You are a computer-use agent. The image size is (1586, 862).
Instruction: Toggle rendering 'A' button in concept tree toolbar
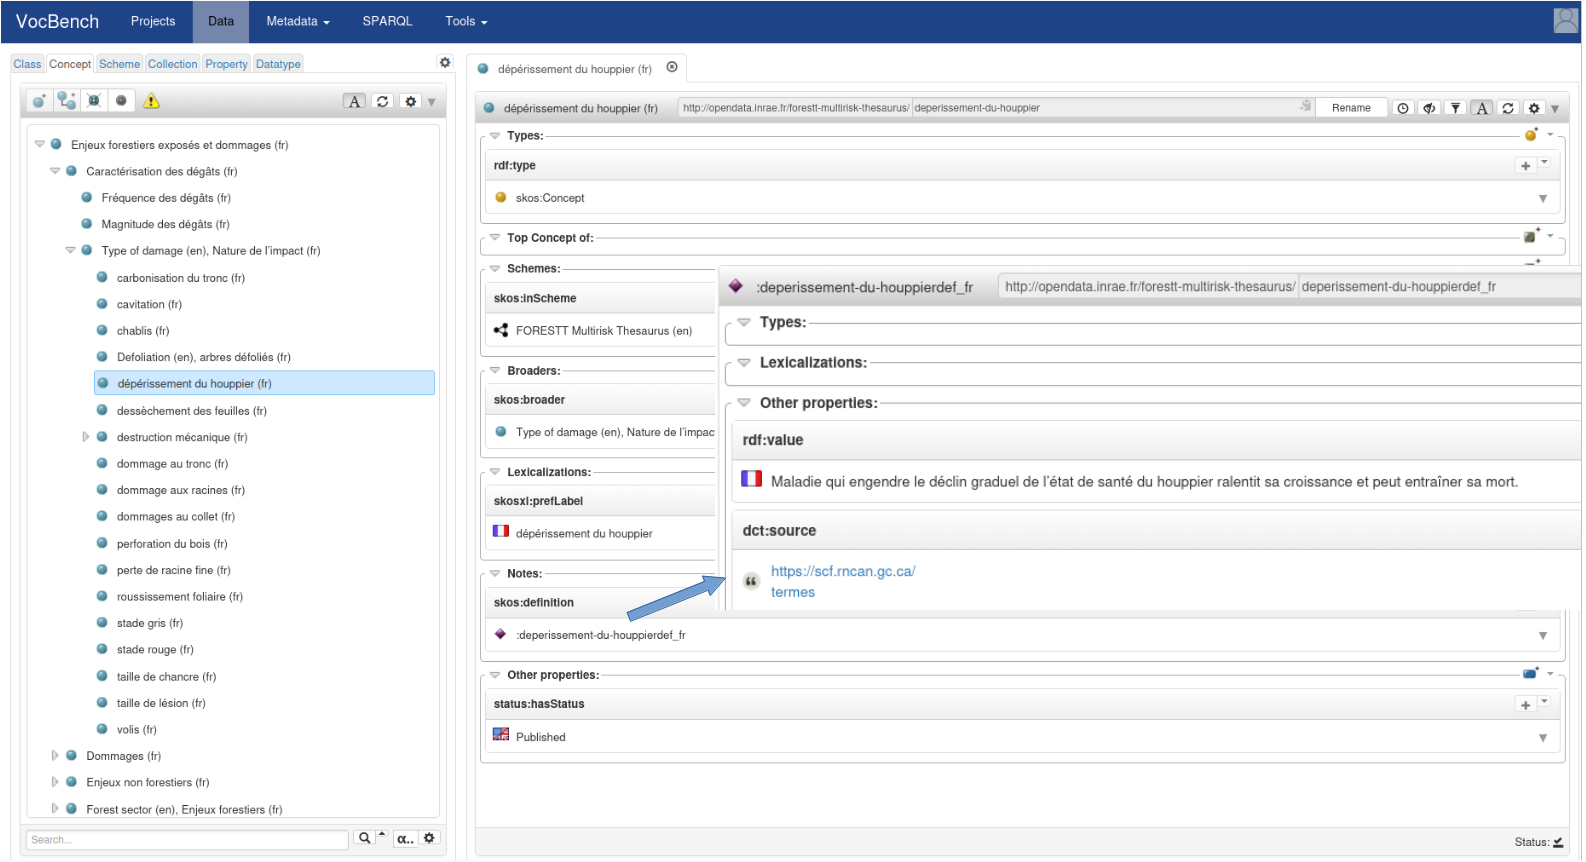(x=354, y=101)
